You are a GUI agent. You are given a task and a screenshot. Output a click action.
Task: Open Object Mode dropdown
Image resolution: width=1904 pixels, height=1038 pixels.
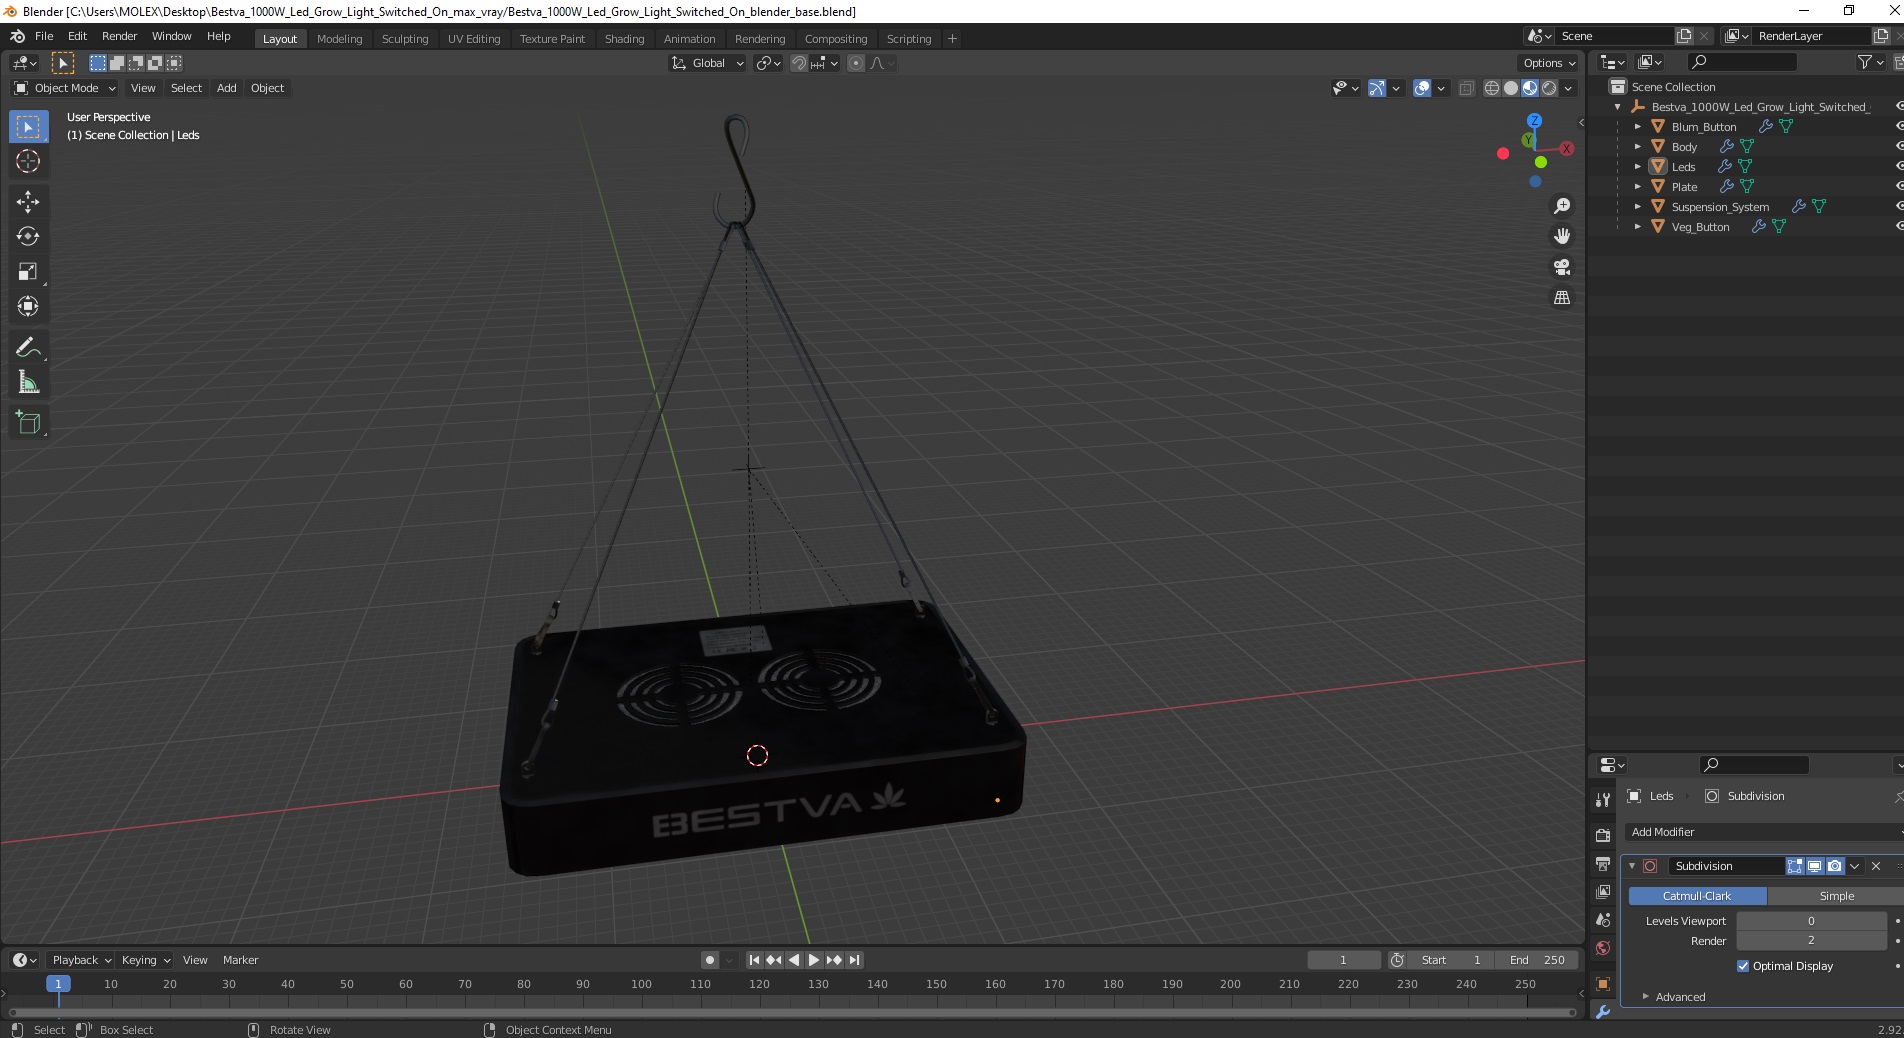pyautogui.click(x=65, y=88)
